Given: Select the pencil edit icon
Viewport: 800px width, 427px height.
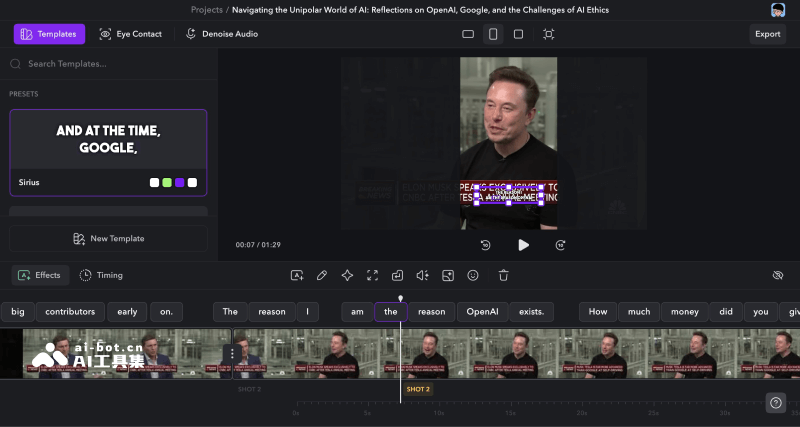Looking at the screenshot, I should 322,275.
